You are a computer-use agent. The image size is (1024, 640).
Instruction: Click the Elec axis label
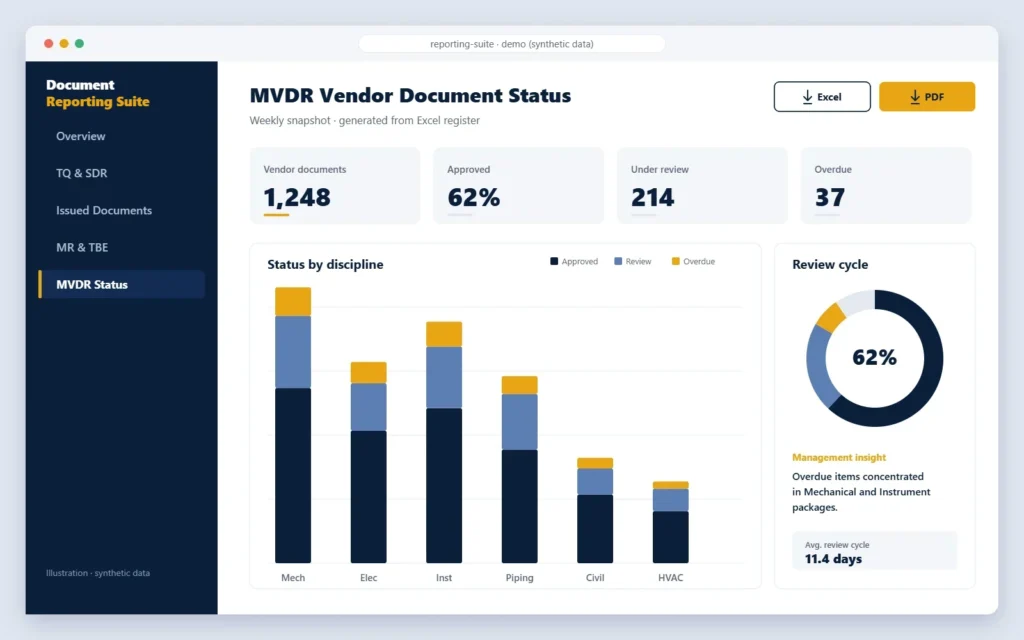(x=368, y=578)
